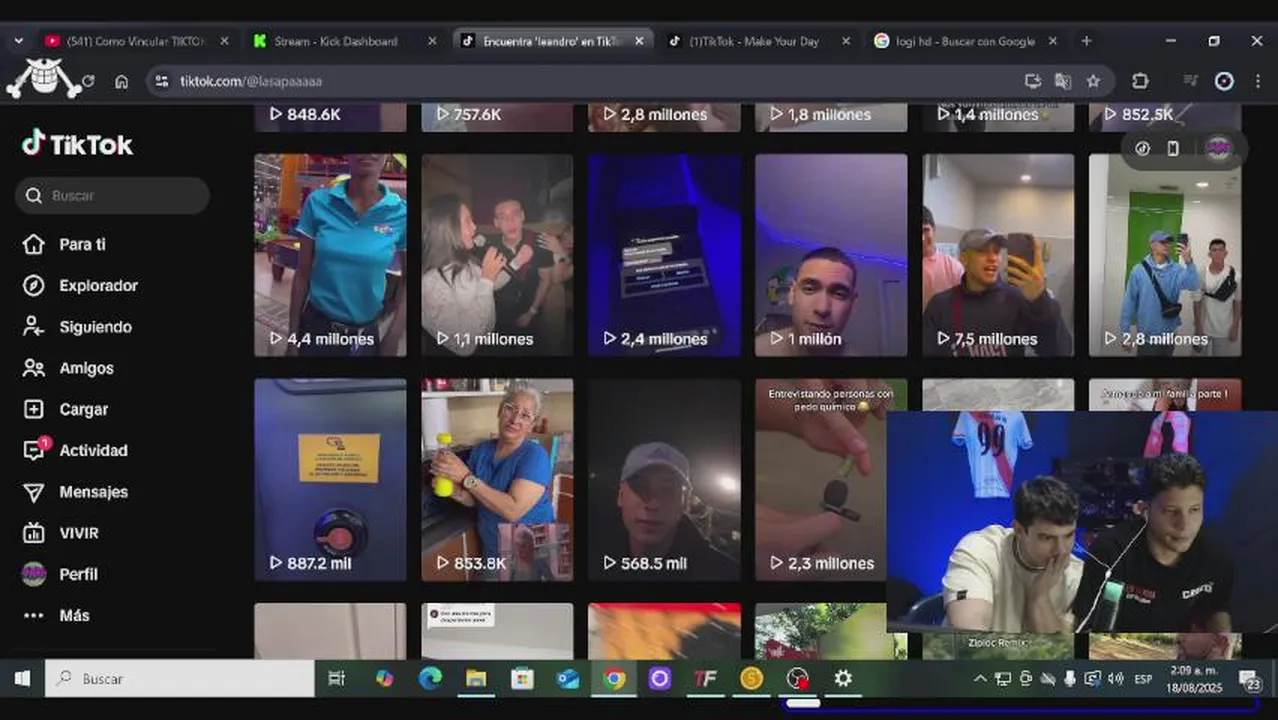Go to Chrome home page button
1278x720 pixels.
121,81
